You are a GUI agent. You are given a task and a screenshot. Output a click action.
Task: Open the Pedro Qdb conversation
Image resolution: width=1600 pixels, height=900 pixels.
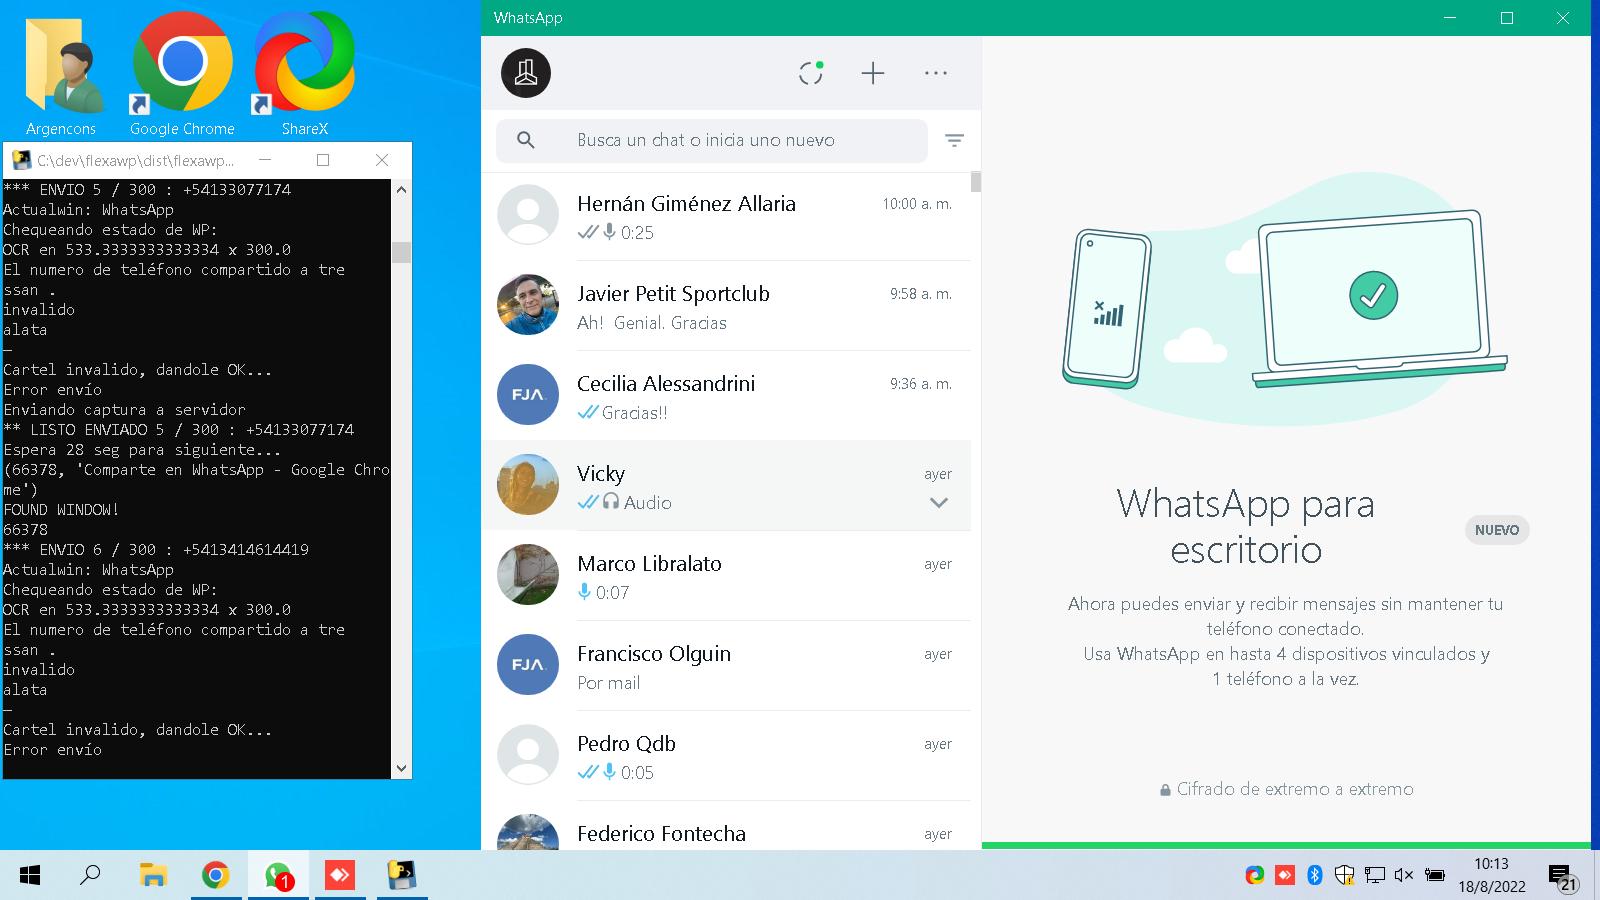pos(726,756)
